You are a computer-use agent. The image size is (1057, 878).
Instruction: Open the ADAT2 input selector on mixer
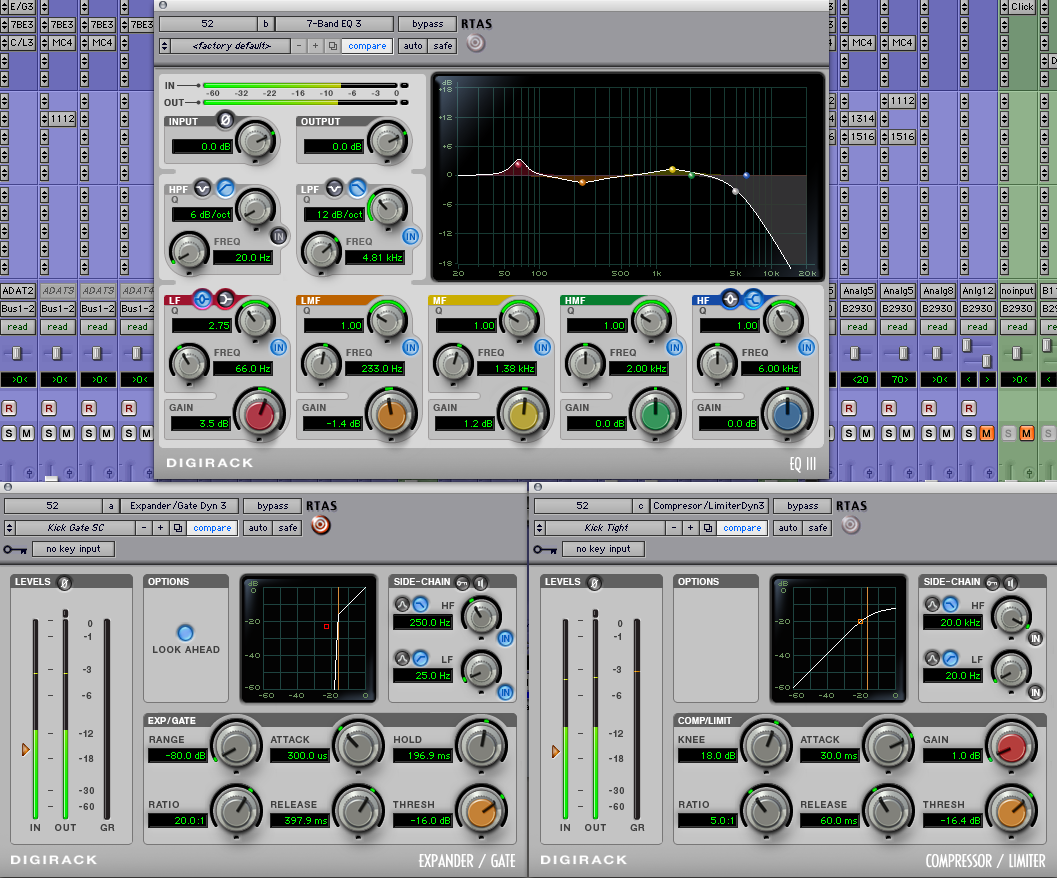18,291
